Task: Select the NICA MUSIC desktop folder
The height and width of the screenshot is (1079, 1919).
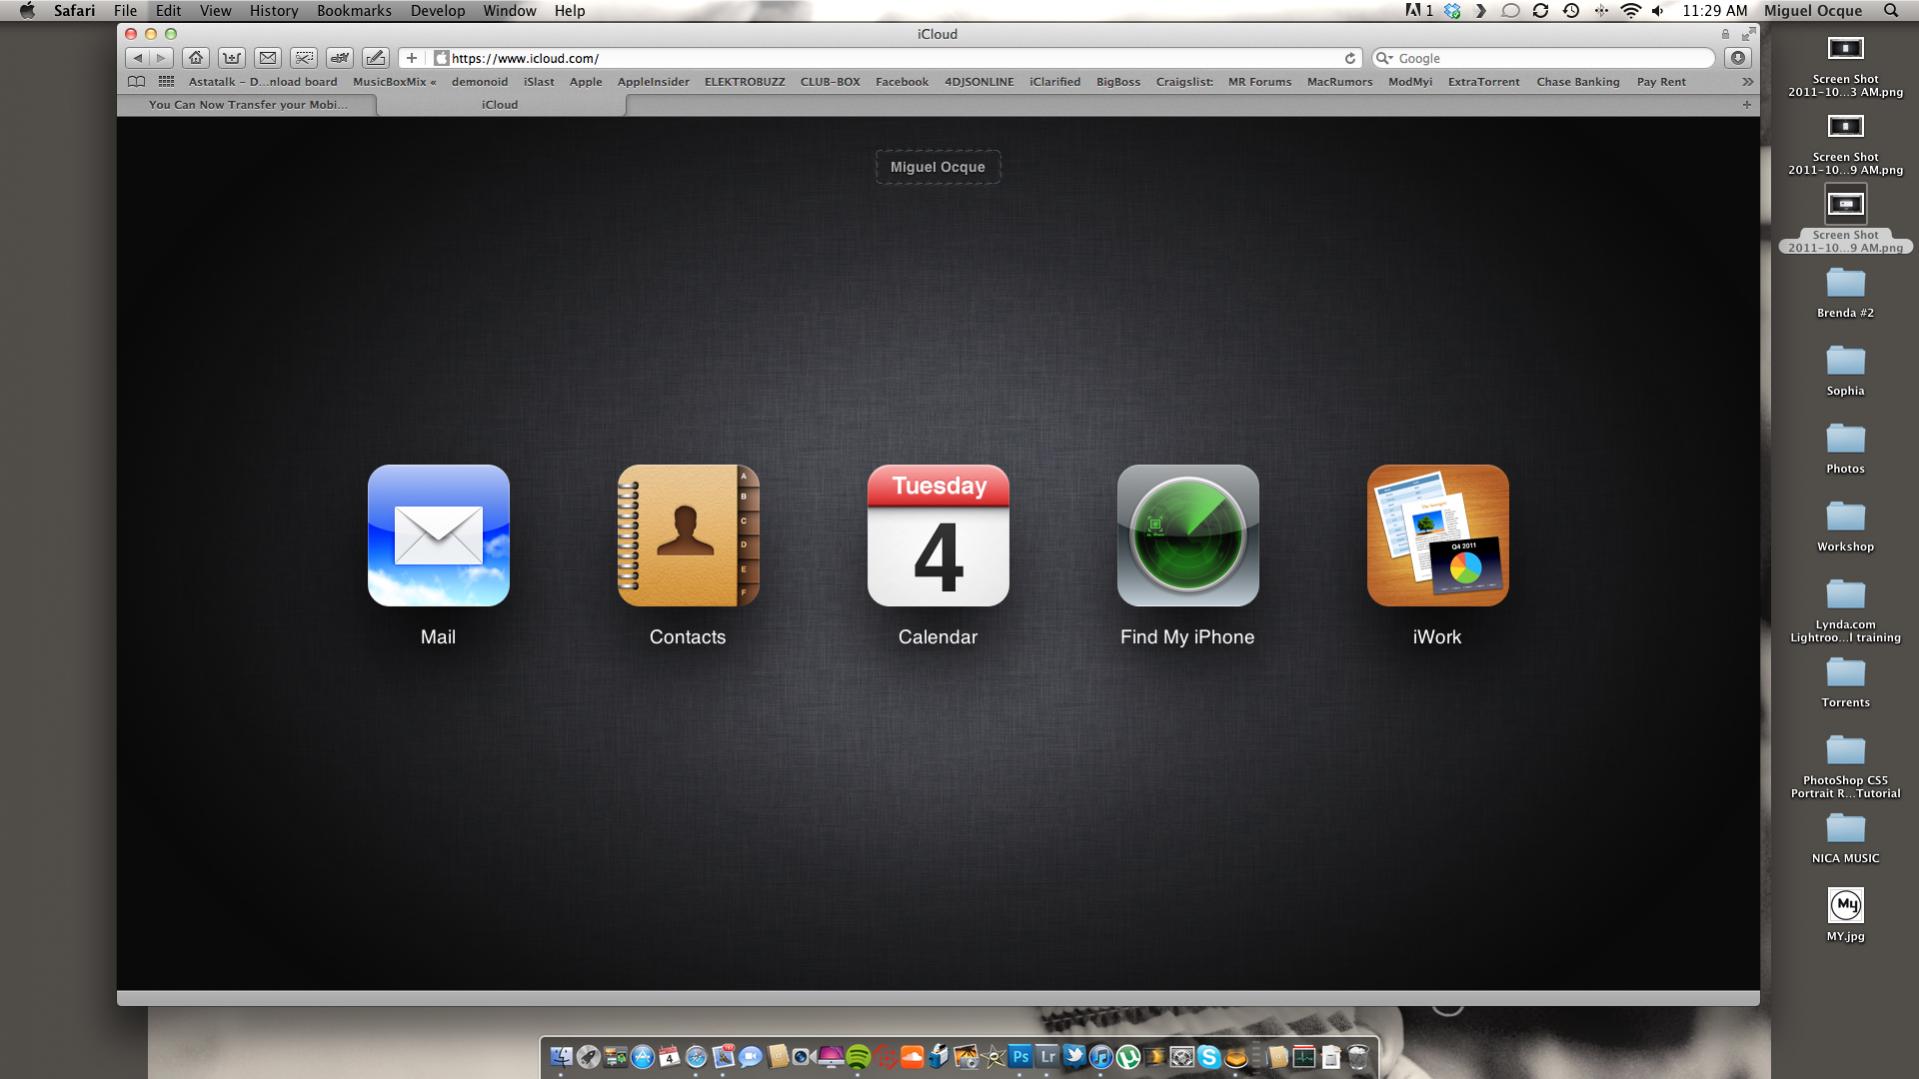Action: coord(1846,838)
